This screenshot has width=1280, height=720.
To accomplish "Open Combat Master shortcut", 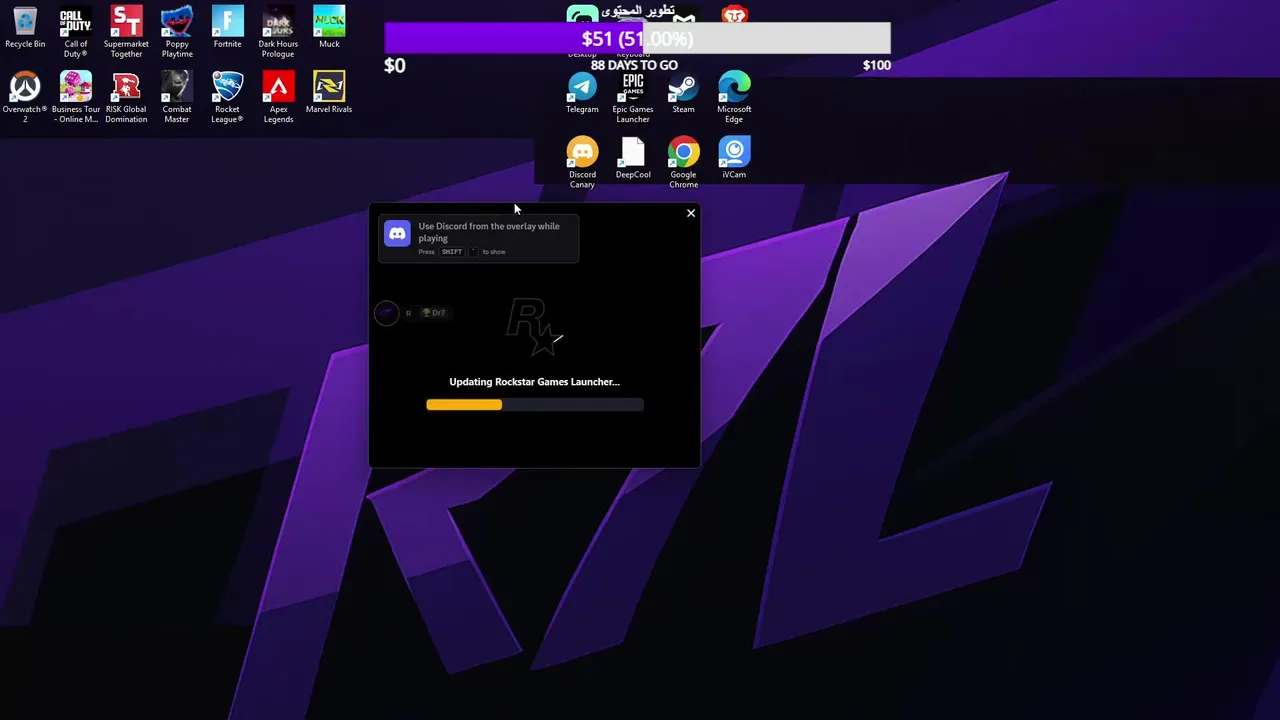I will tap(177, 97).
